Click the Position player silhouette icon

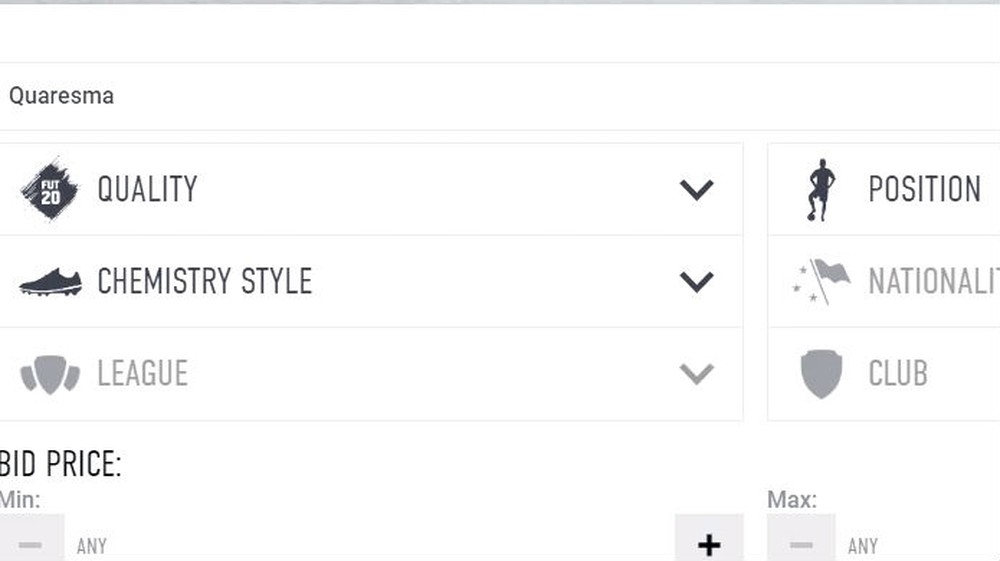point(821,189)
